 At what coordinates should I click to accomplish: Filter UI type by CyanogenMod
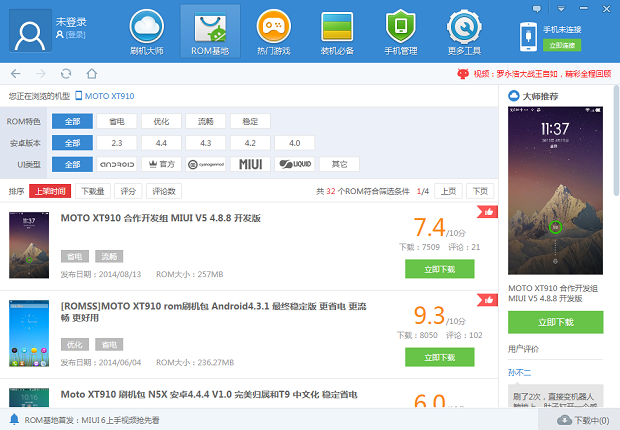pyautogui.click(x=206, y=164)
